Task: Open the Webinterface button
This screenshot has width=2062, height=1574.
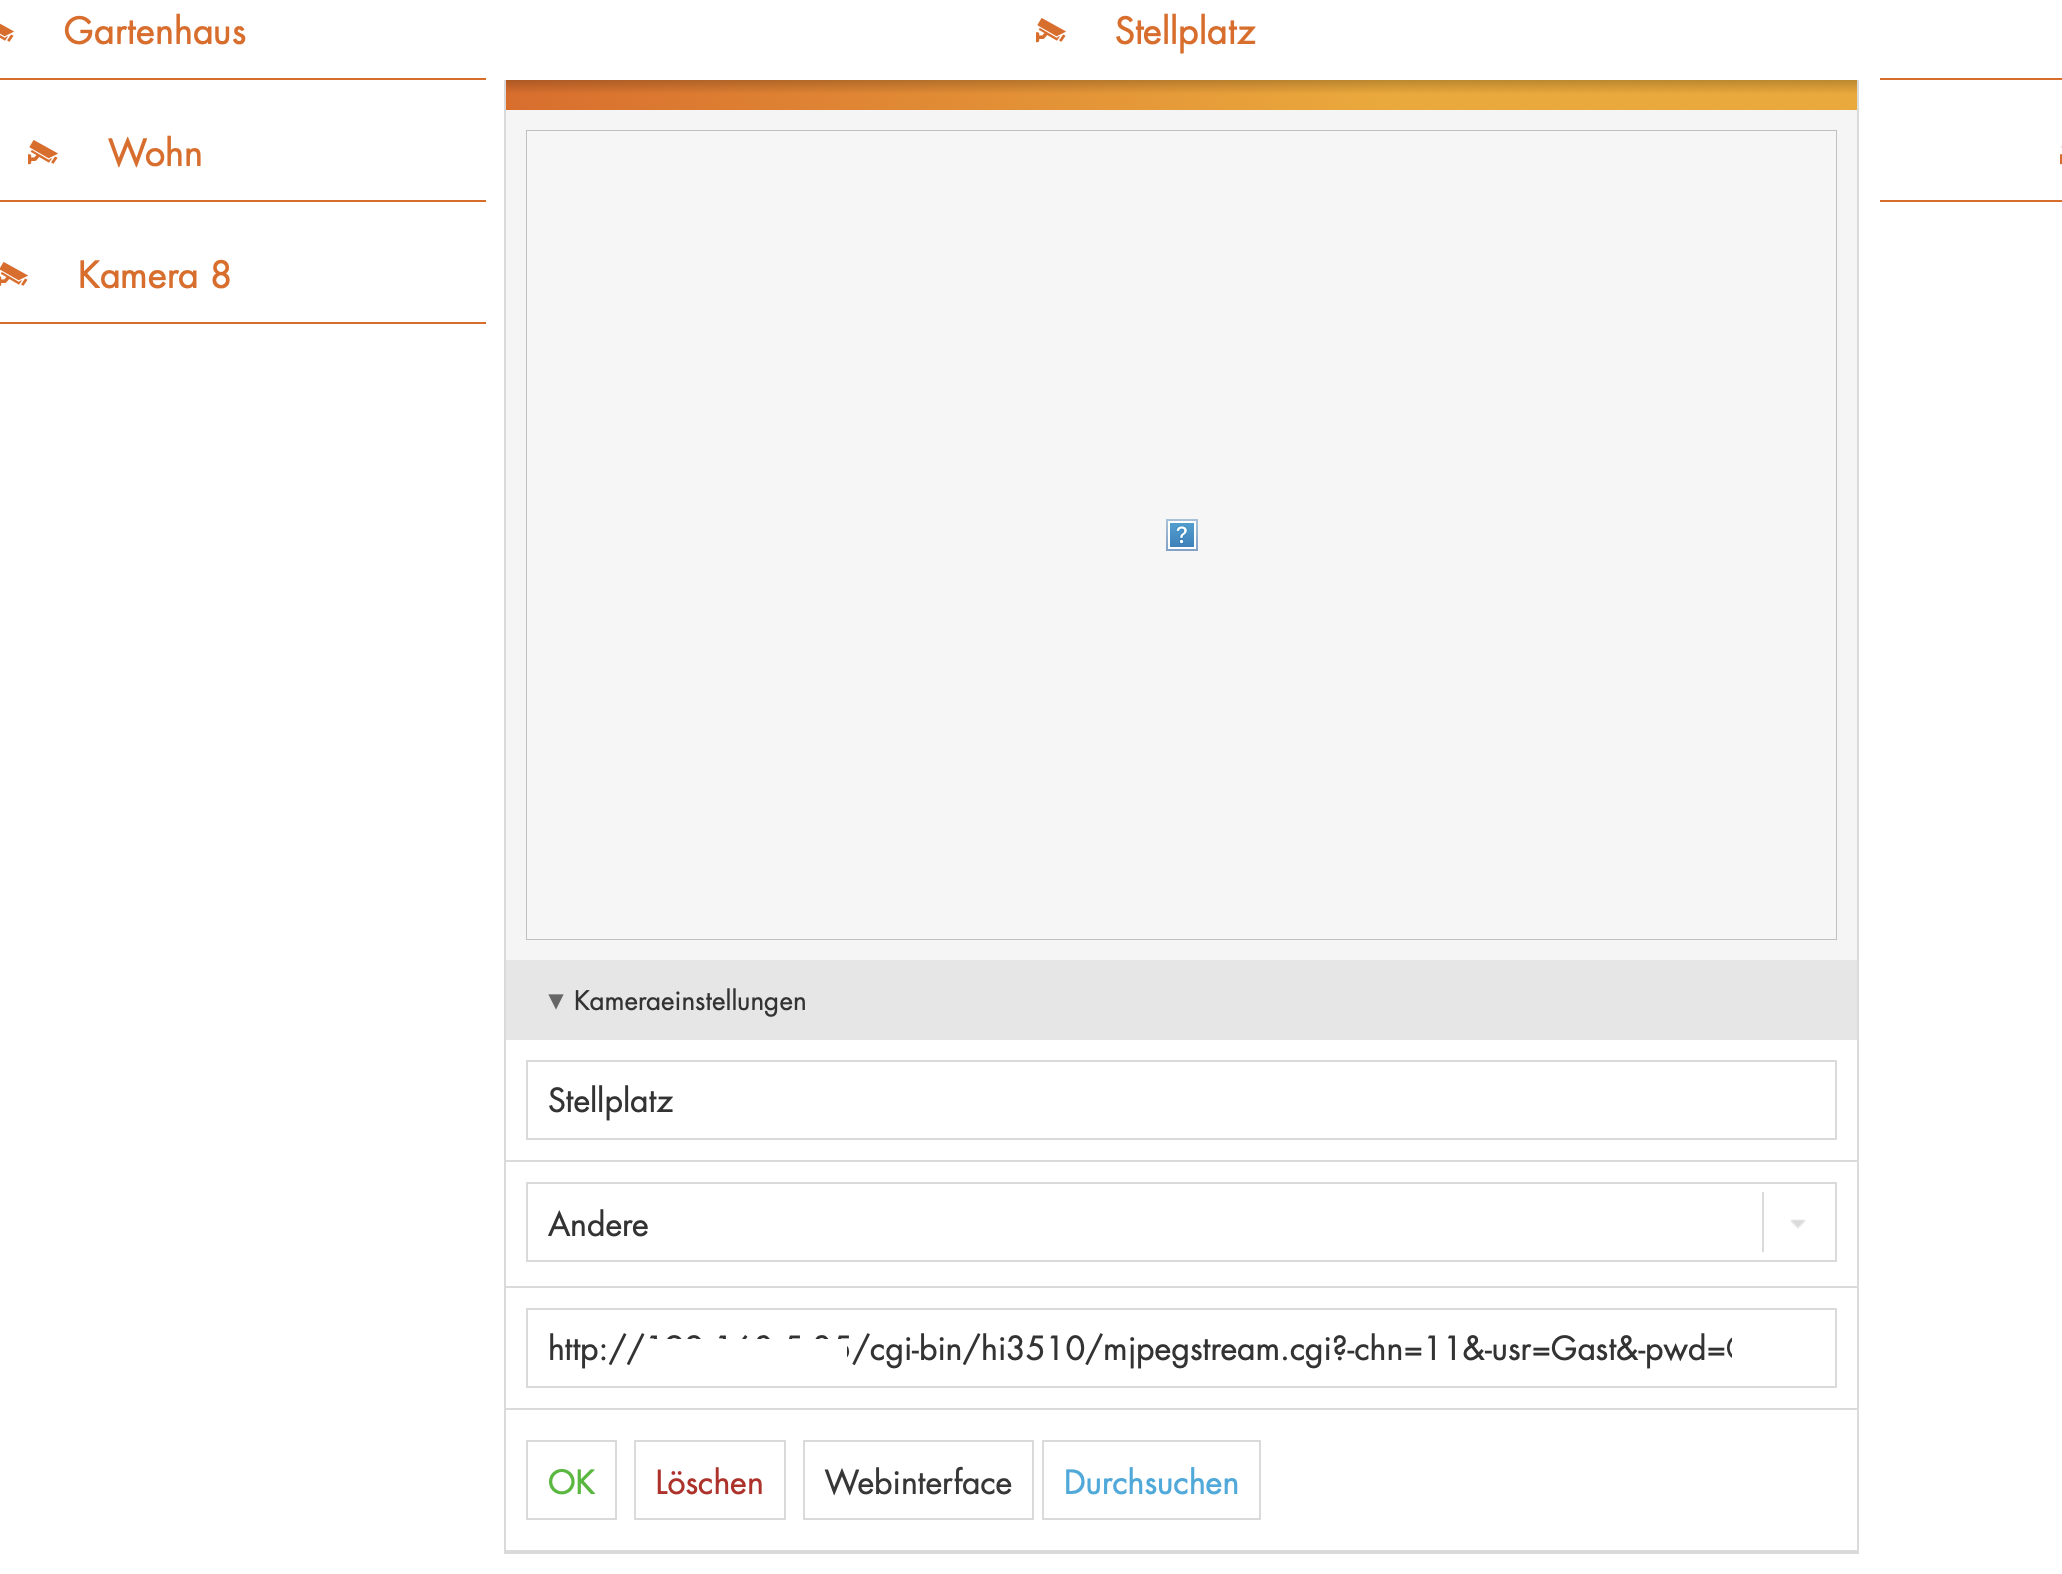Action: point(917,1481)
